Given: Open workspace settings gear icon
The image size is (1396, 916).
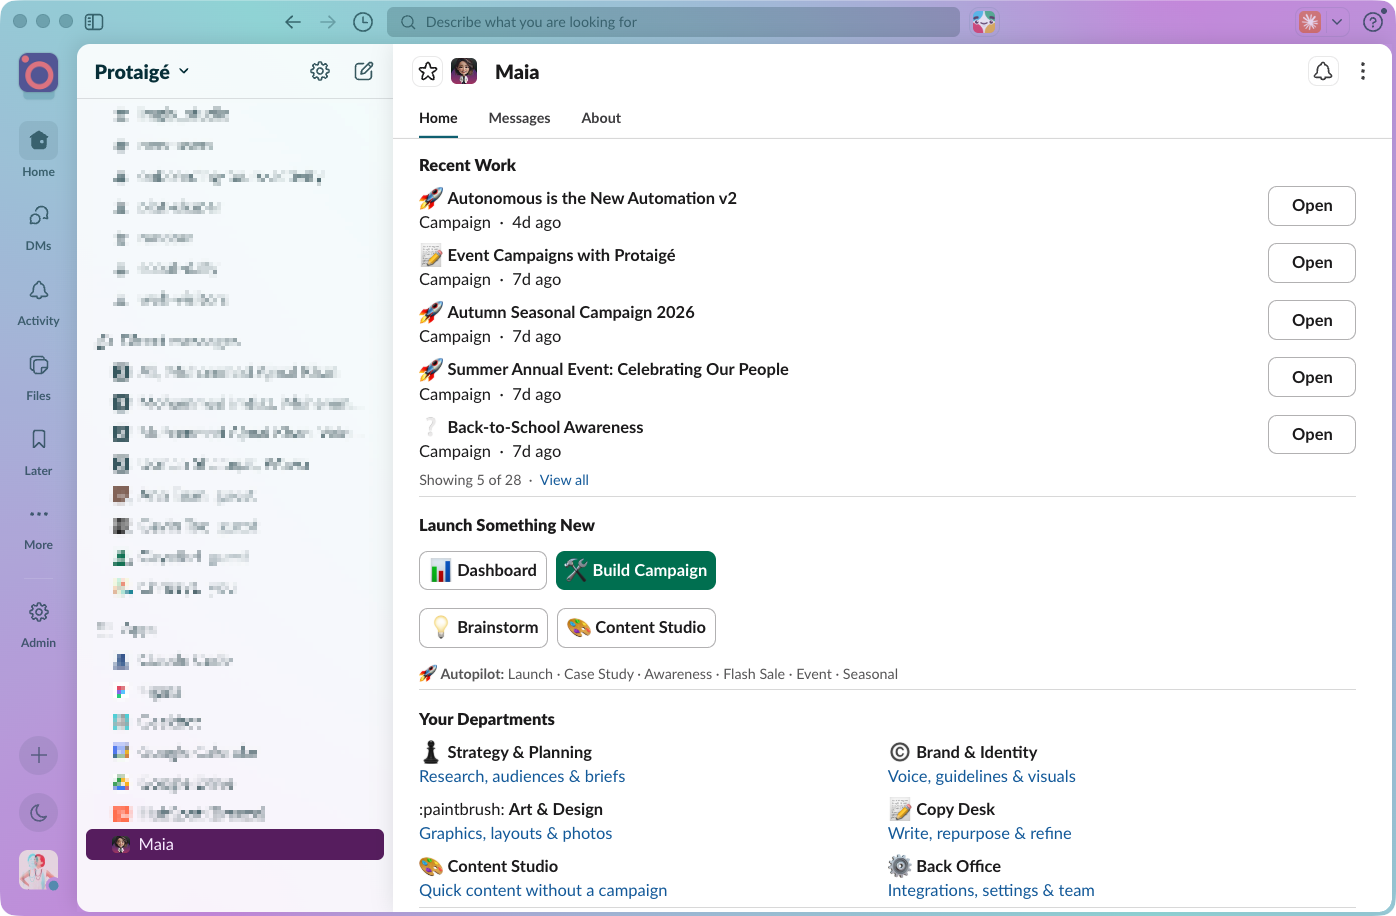Looking at the screenshot, I should [x=320, y=71].
